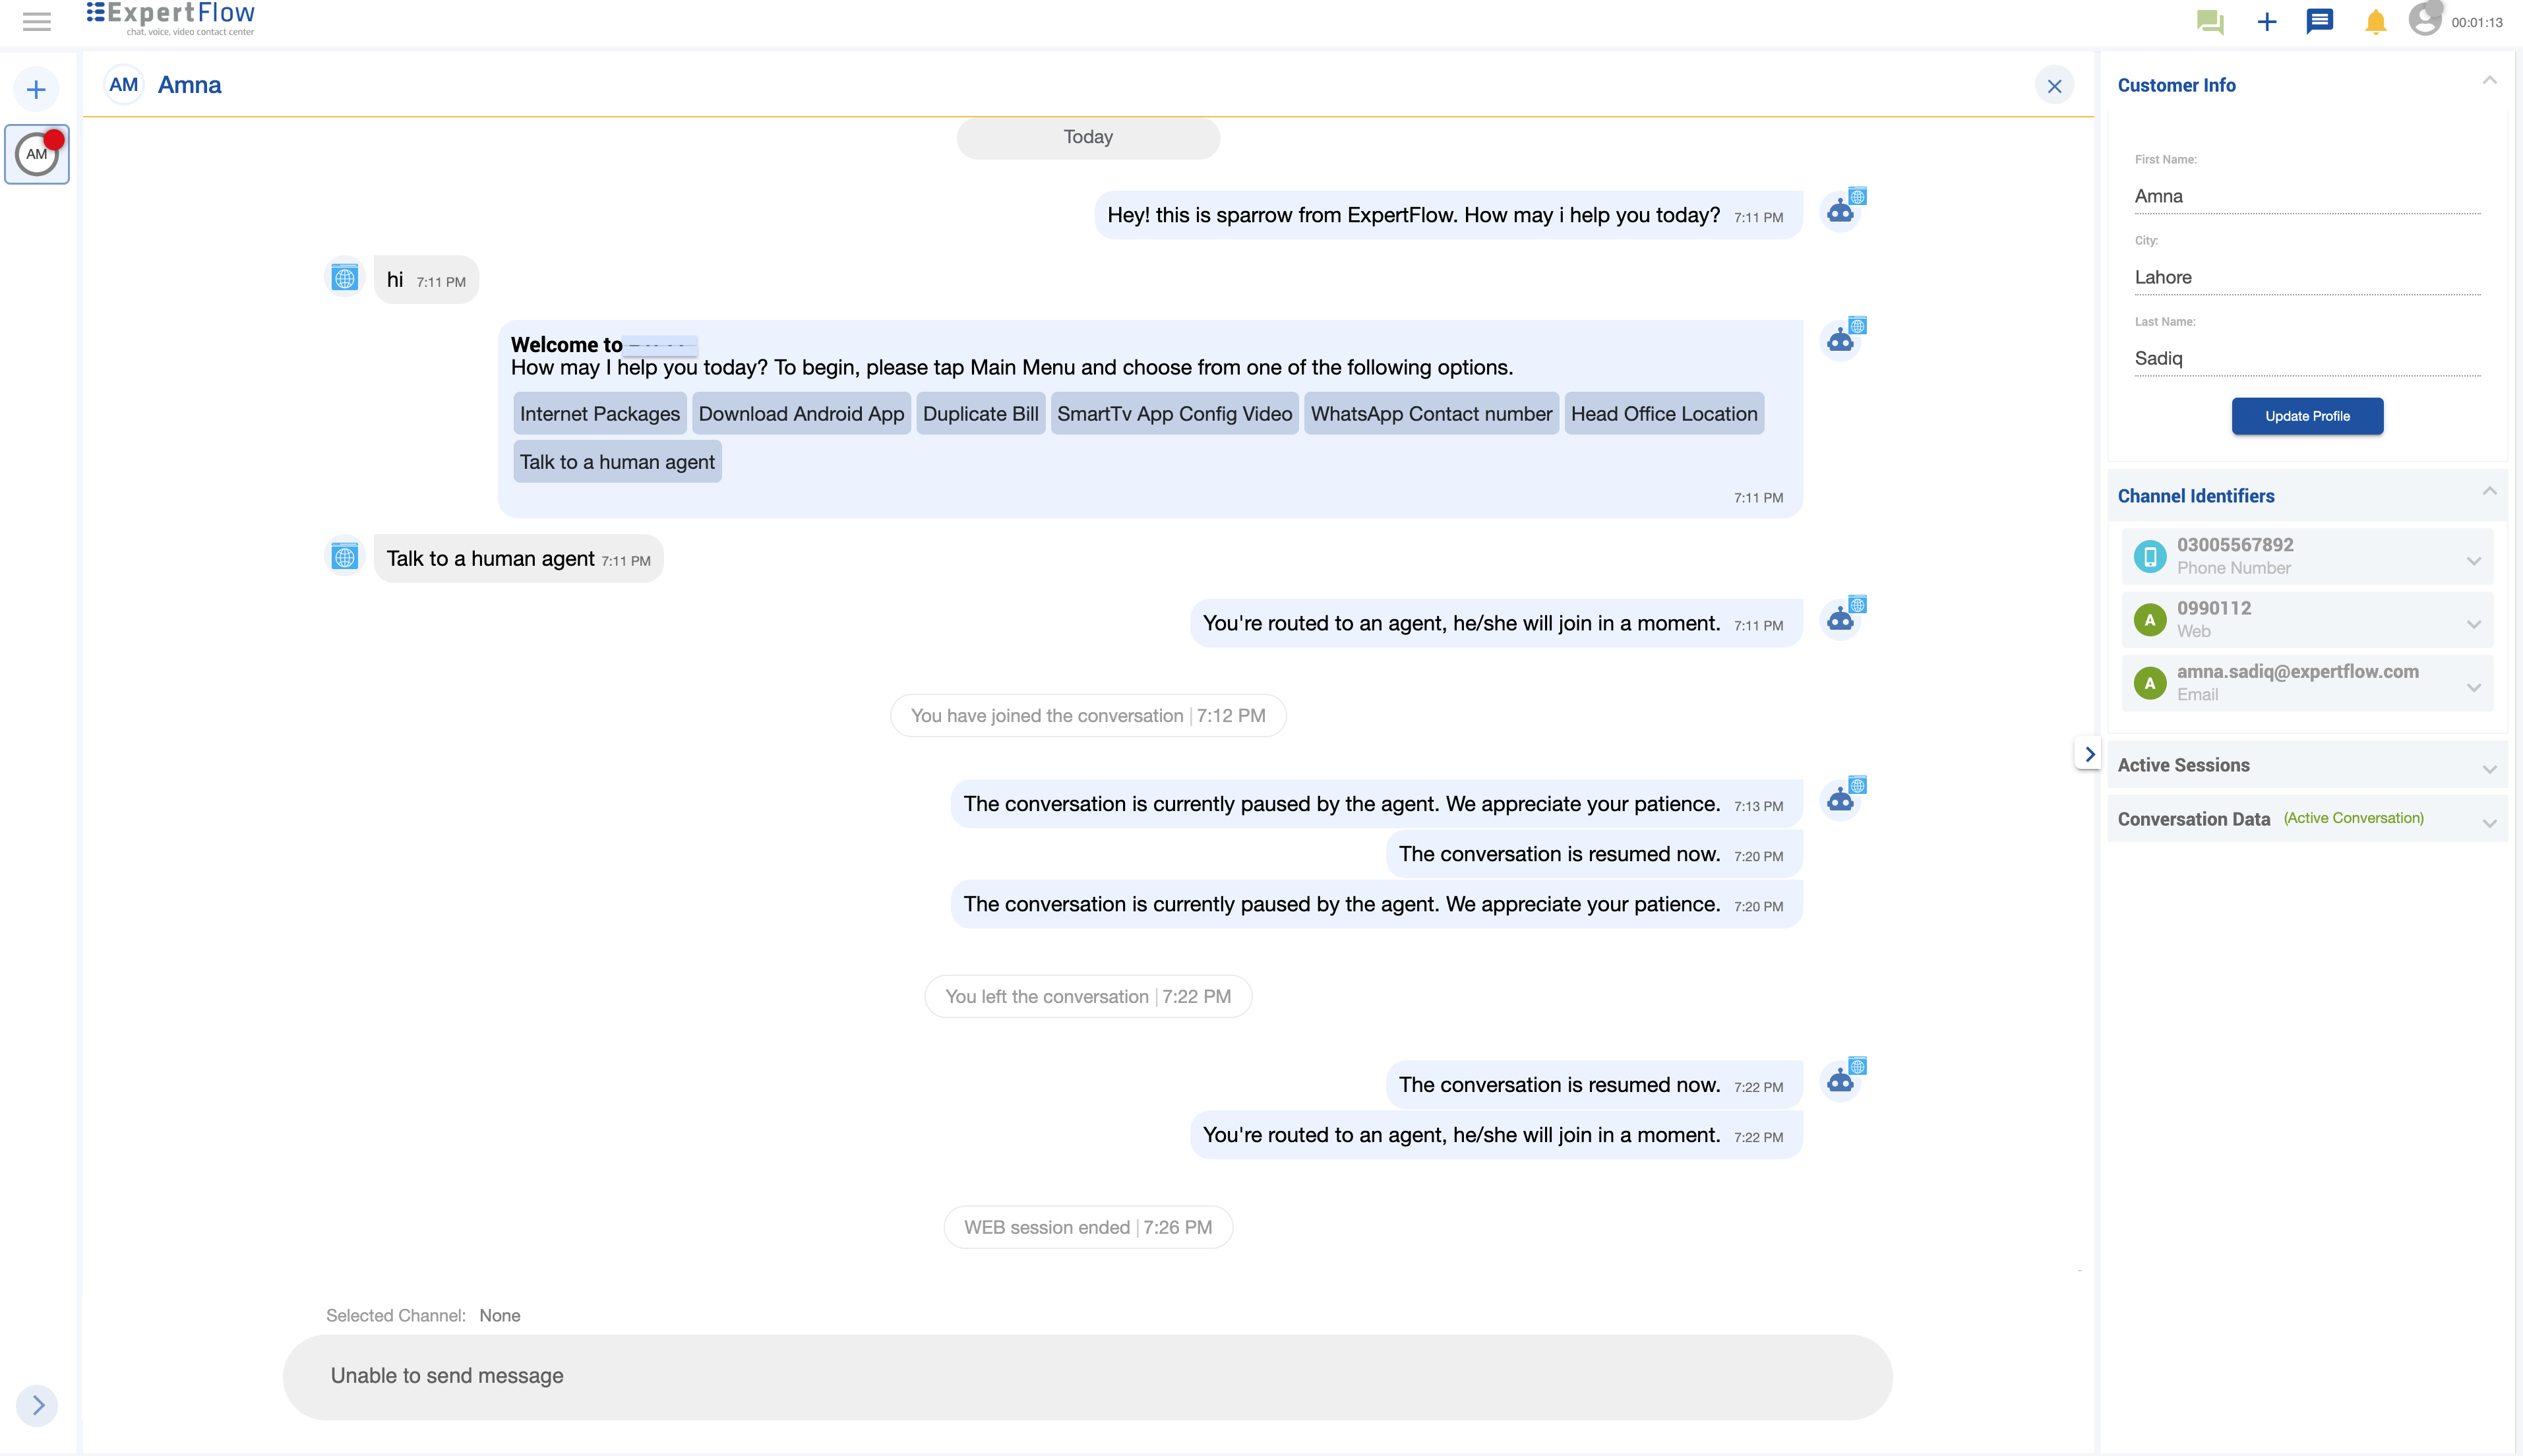
Task: Collapse the Channel Identifiers panel
Action: click(x=2489, y=491)
